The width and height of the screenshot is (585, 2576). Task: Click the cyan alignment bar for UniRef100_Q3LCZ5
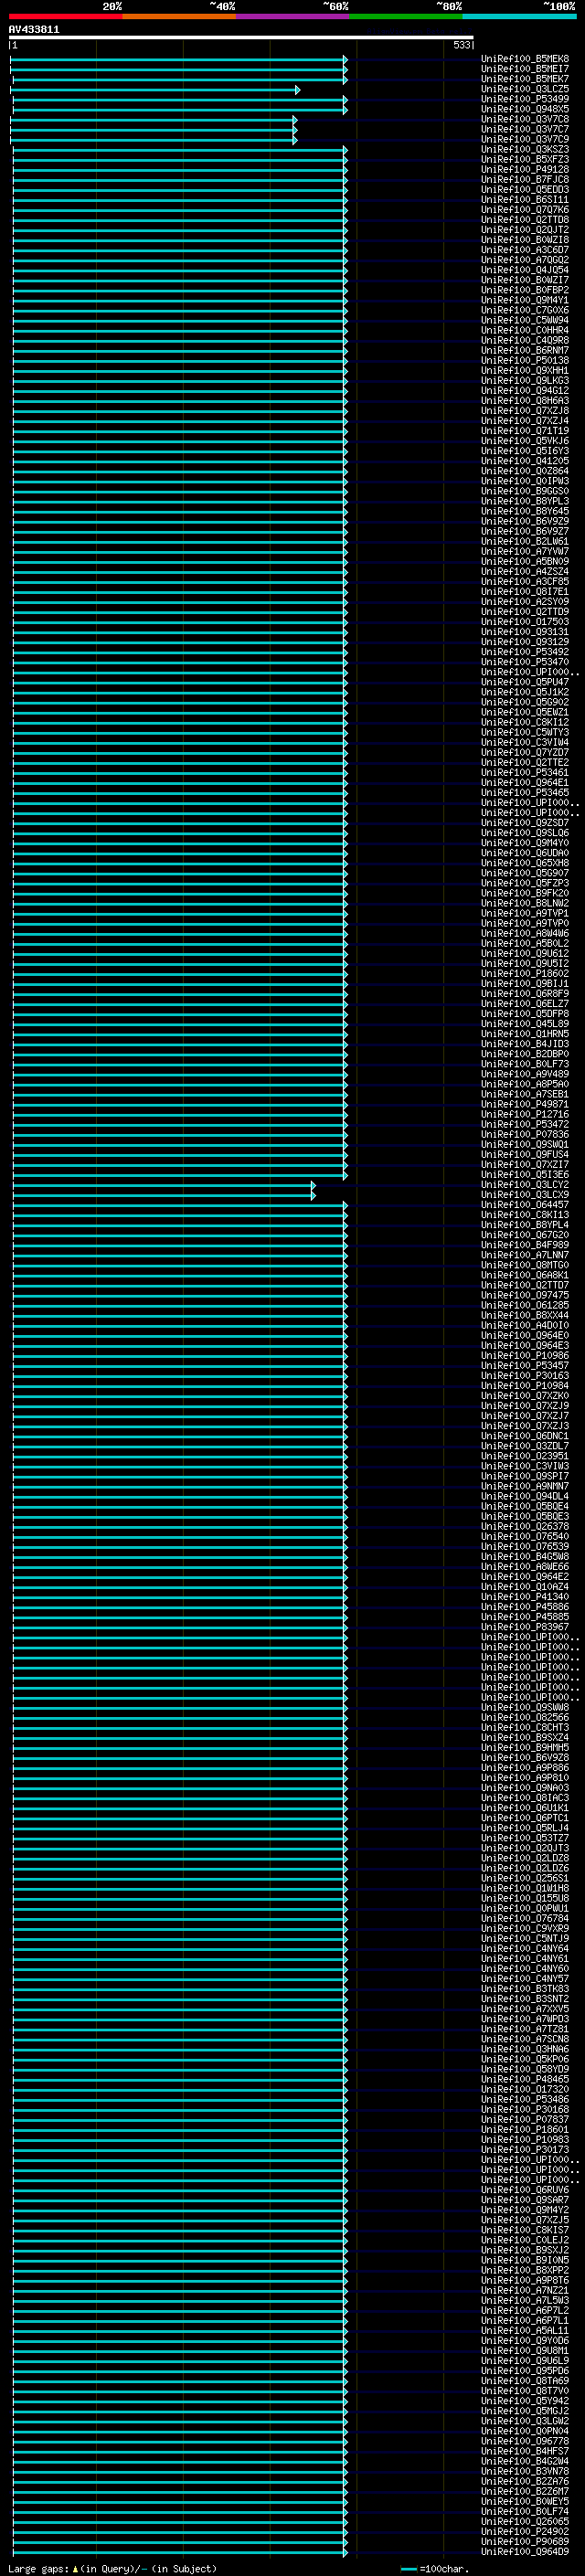tap(156, 90)
